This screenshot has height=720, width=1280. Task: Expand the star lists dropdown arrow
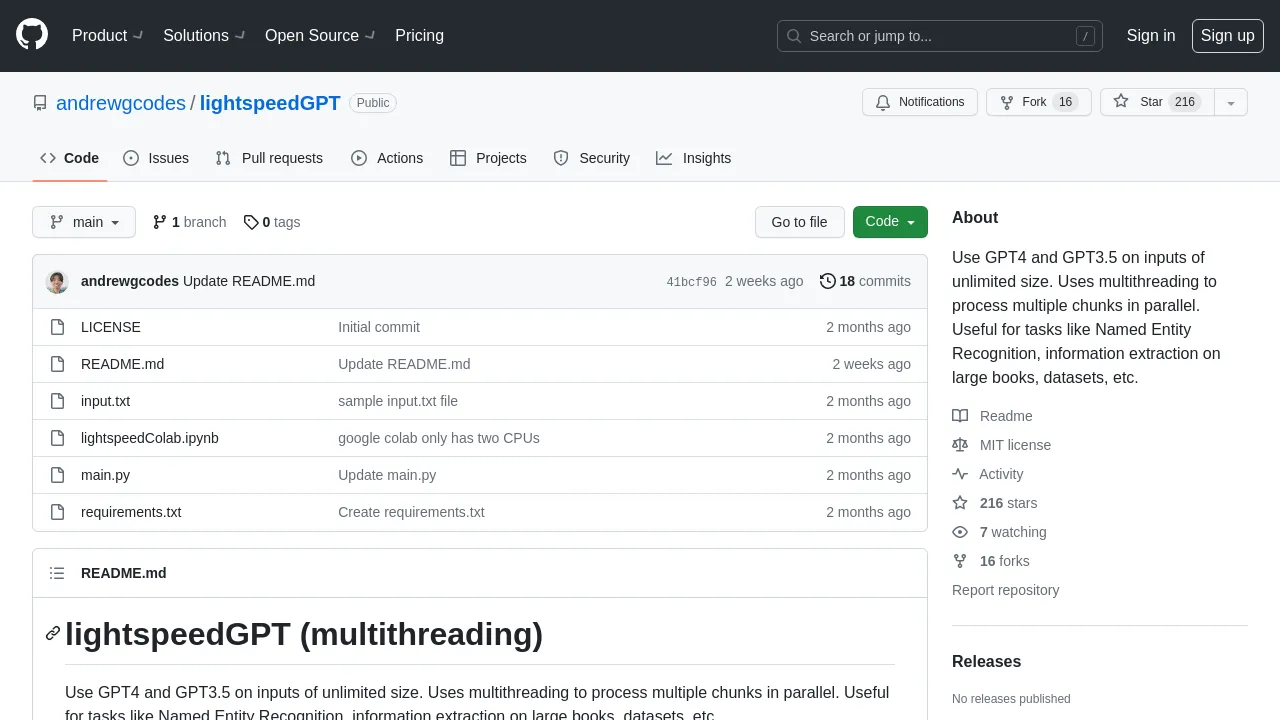(x=1231, y=102)
